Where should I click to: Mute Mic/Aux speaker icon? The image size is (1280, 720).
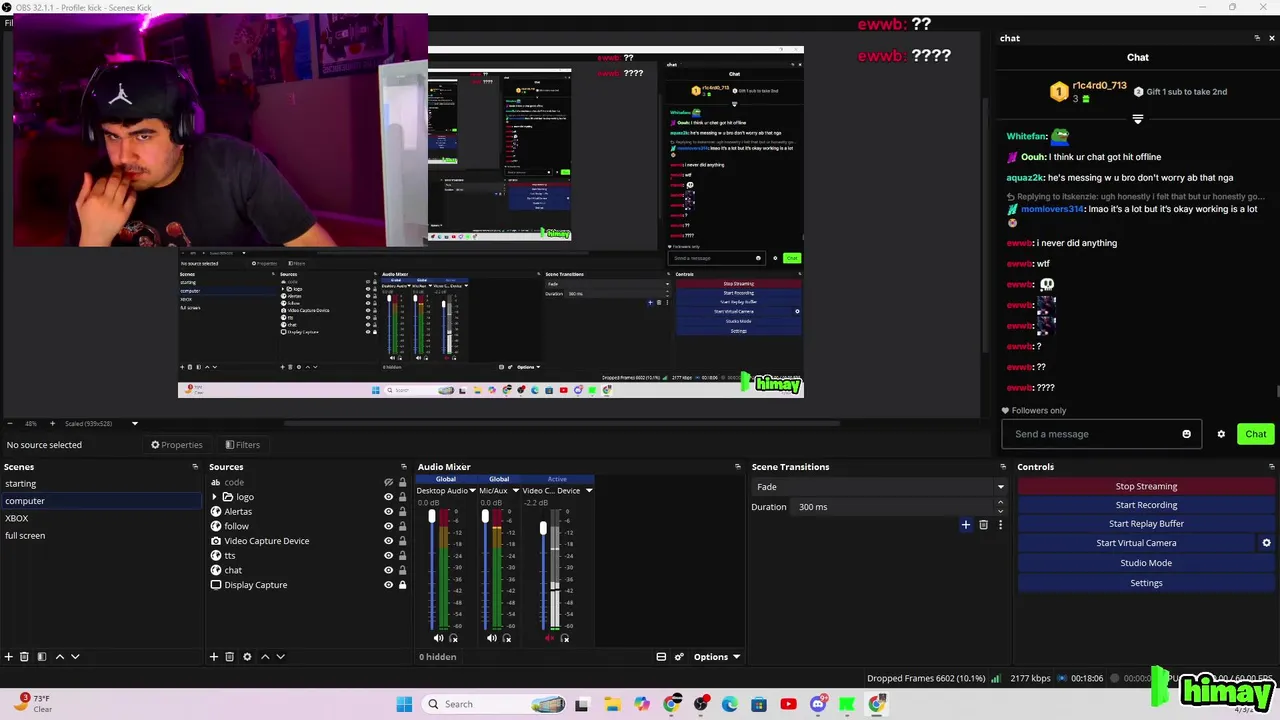491,638
